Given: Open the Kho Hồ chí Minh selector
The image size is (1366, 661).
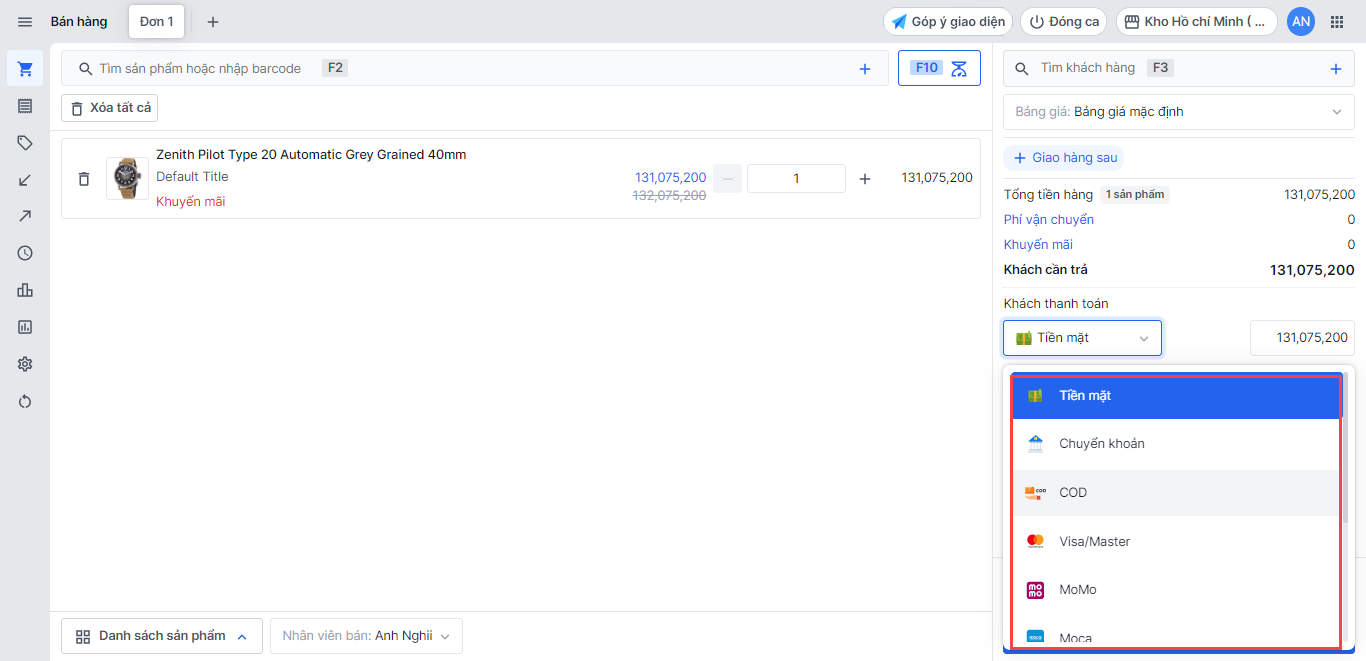Looking at the screenshot, I should point(1197,22).
